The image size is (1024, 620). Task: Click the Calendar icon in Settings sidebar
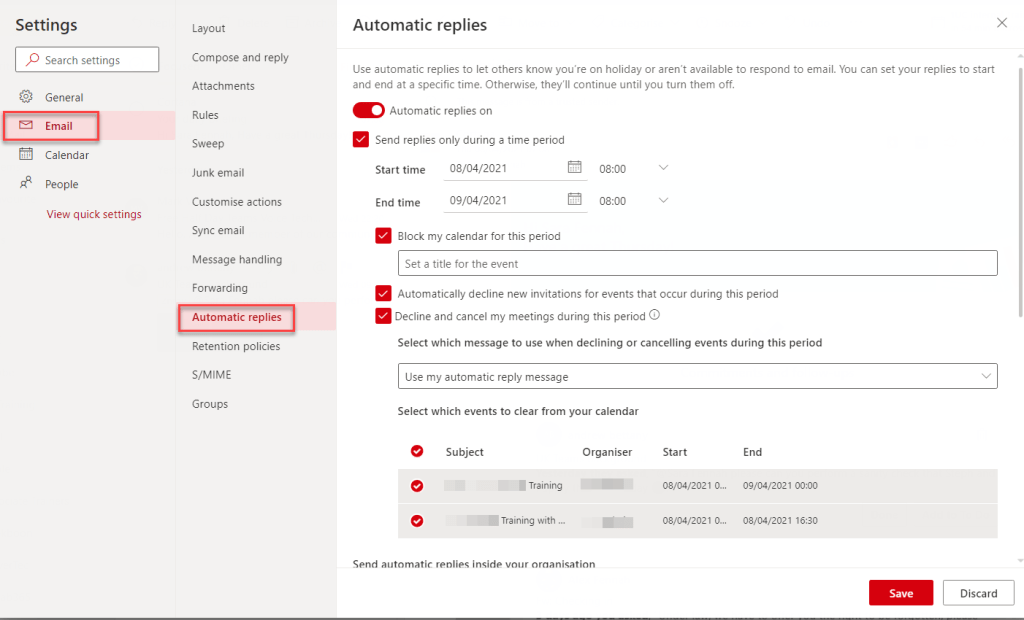point(27,155)
